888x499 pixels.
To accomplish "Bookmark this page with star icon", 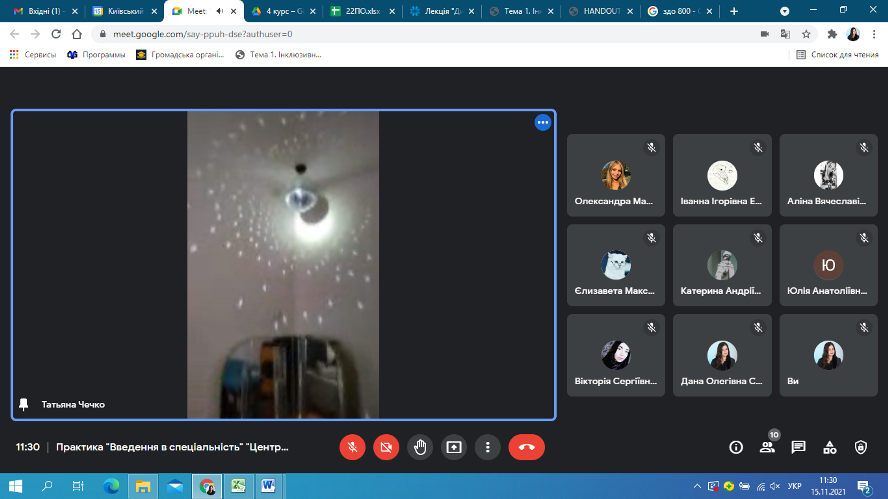I will coord(806,34).
